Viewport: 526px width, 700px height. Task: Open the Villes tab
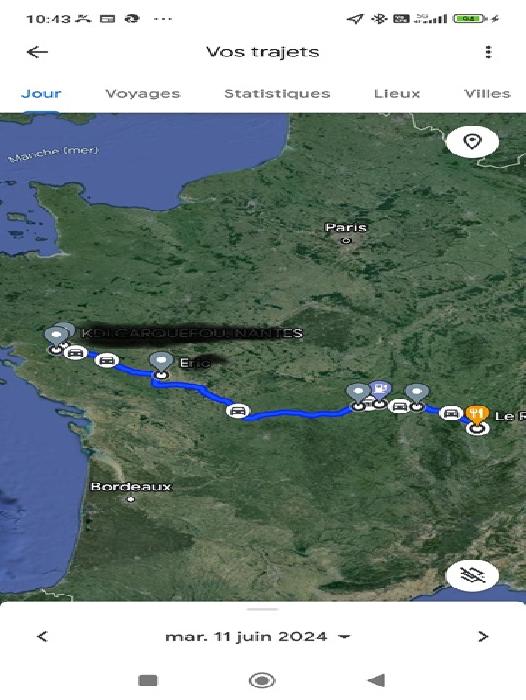pyautogui.click(x=487, y=94)
